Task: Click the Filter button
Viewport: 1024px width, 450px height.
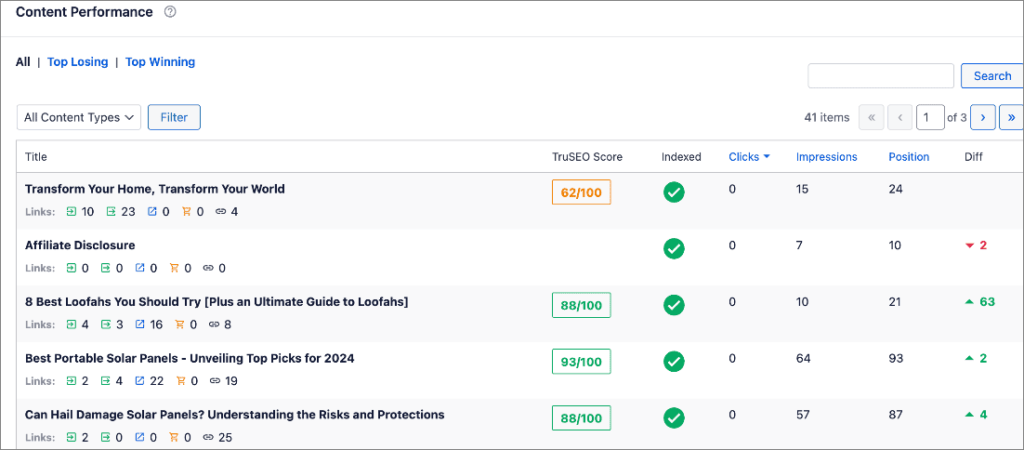Action: (174, 118)
